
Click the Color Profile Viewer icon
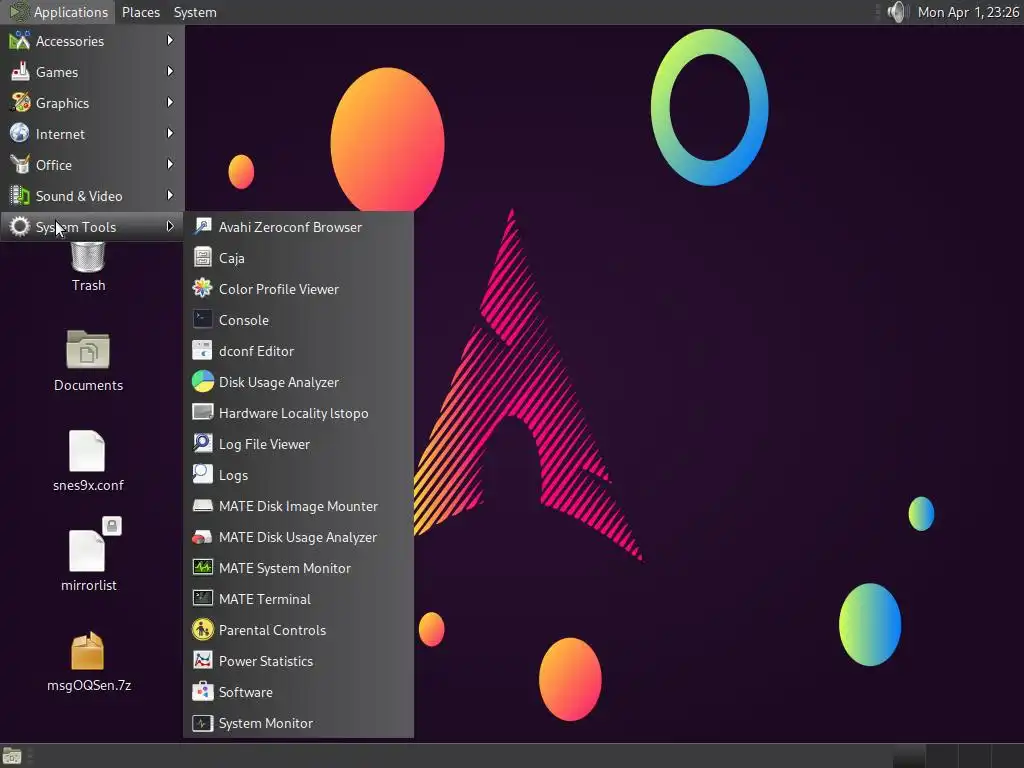click(x=202, y=289)
